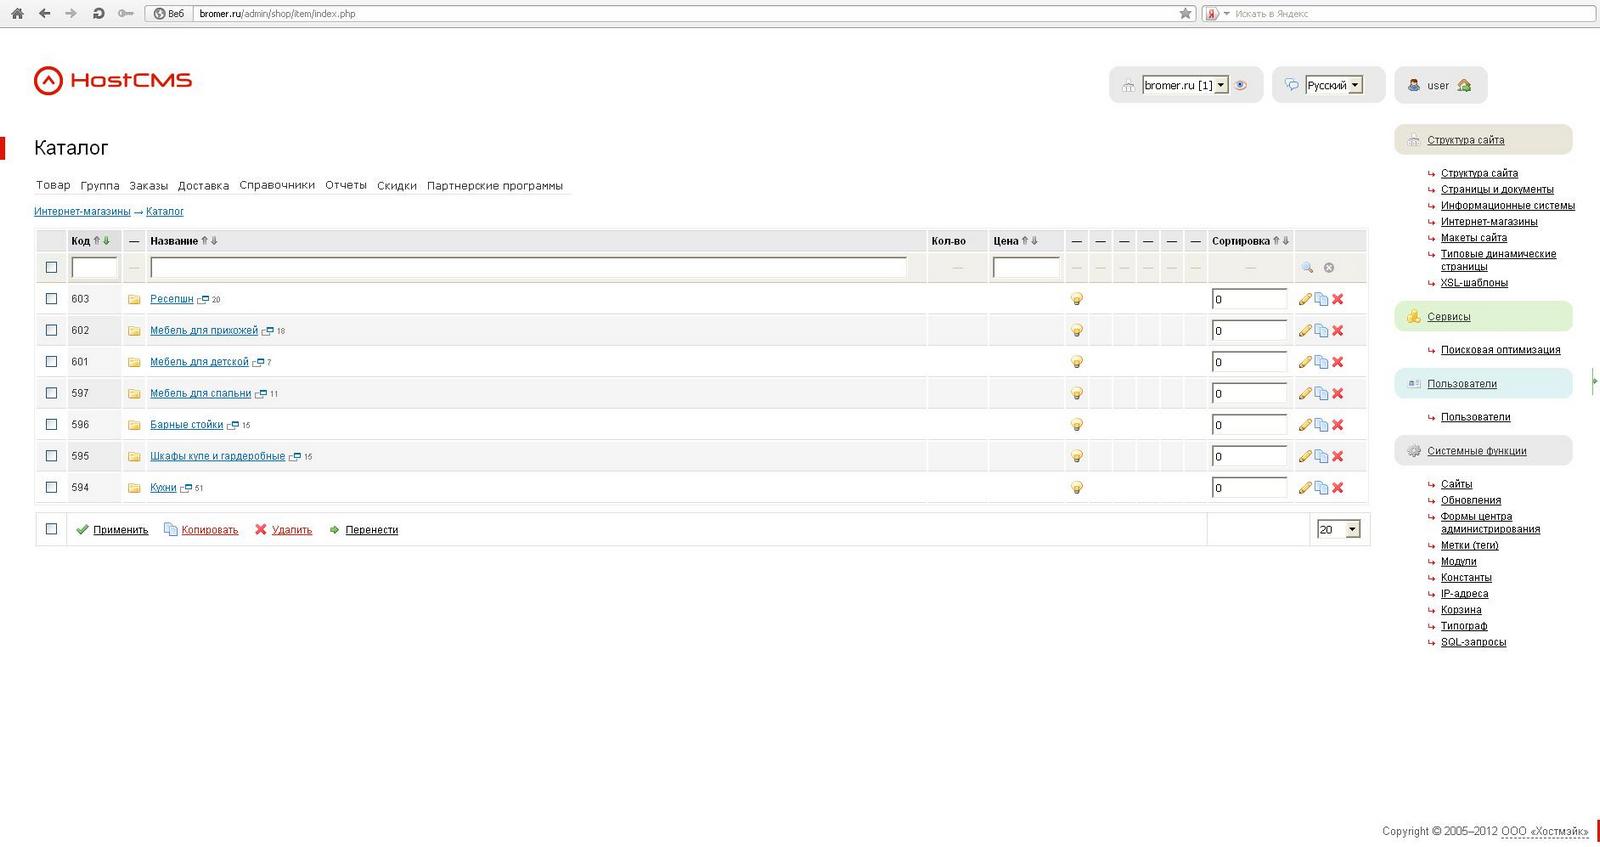Click the edit pencil icon for Ресепшн

[x=1305, y=299]
